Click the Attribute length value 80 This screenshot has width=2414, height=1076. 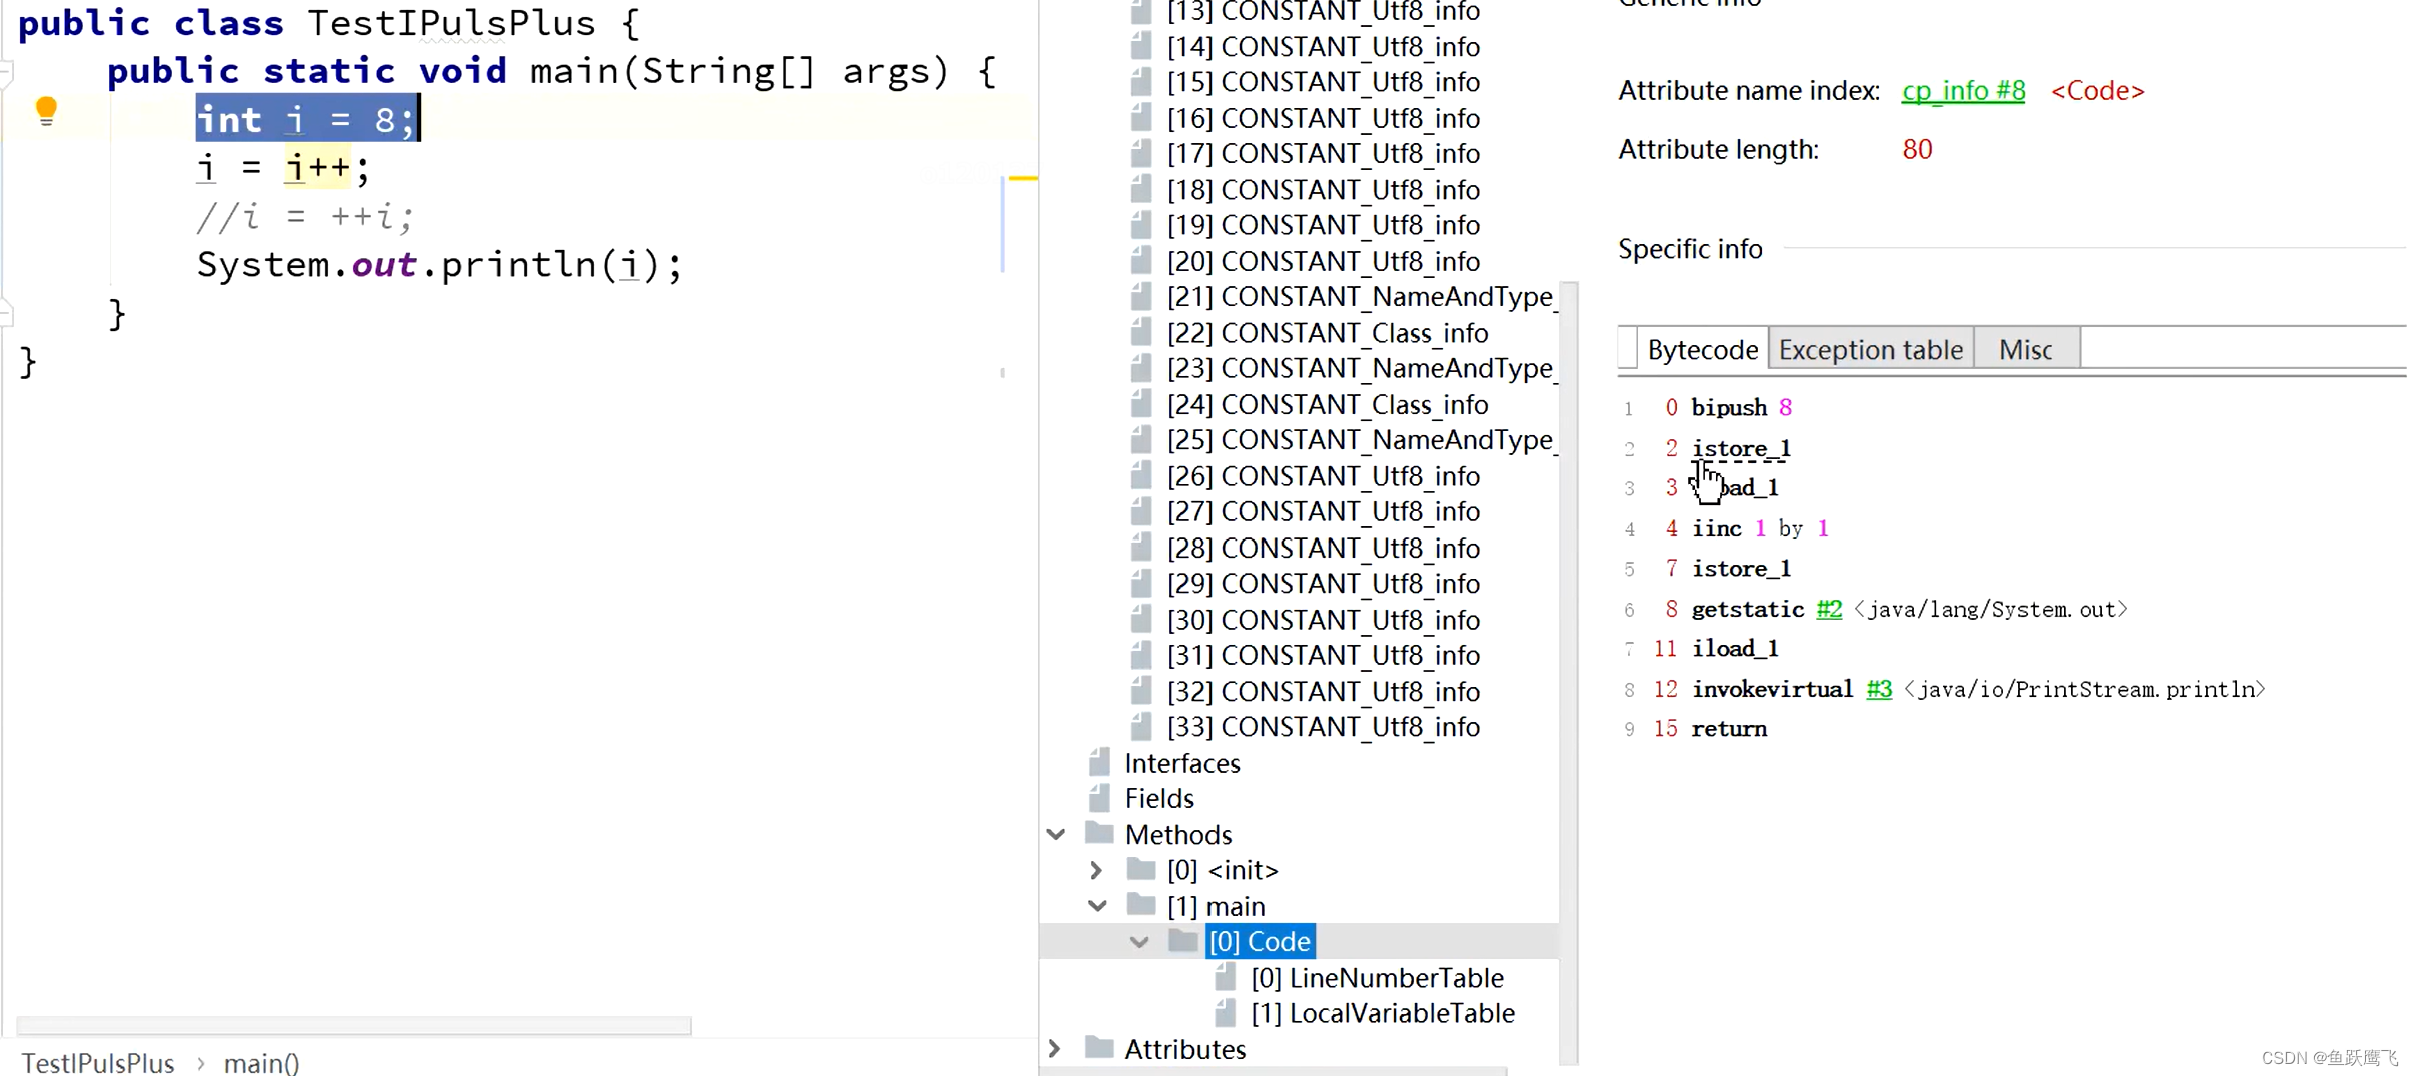click(1917, 149)
